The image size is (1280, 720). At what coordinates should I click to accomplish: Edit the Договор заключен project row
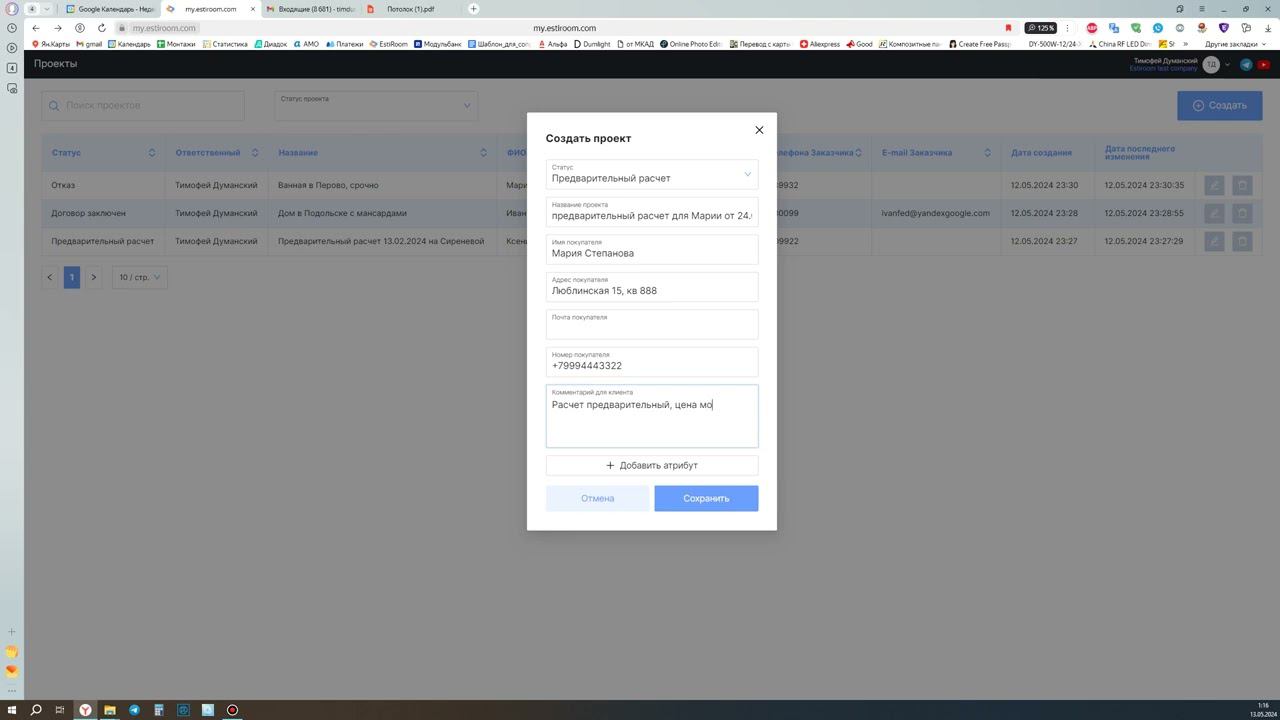tap(1213, 213)
